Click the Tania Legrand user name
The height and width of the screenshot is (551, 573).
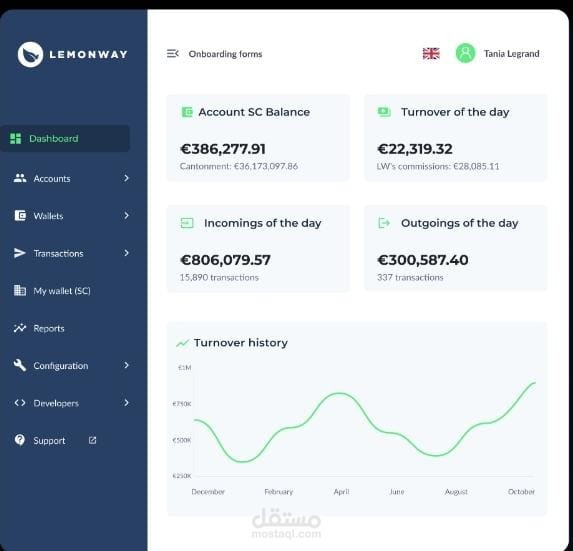coord(512,54)
